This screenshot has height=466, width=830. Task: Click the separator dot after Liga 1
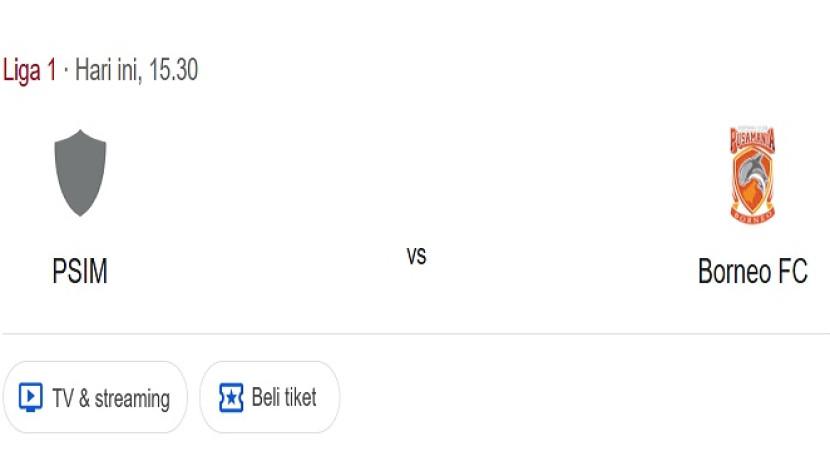[66, 72]
